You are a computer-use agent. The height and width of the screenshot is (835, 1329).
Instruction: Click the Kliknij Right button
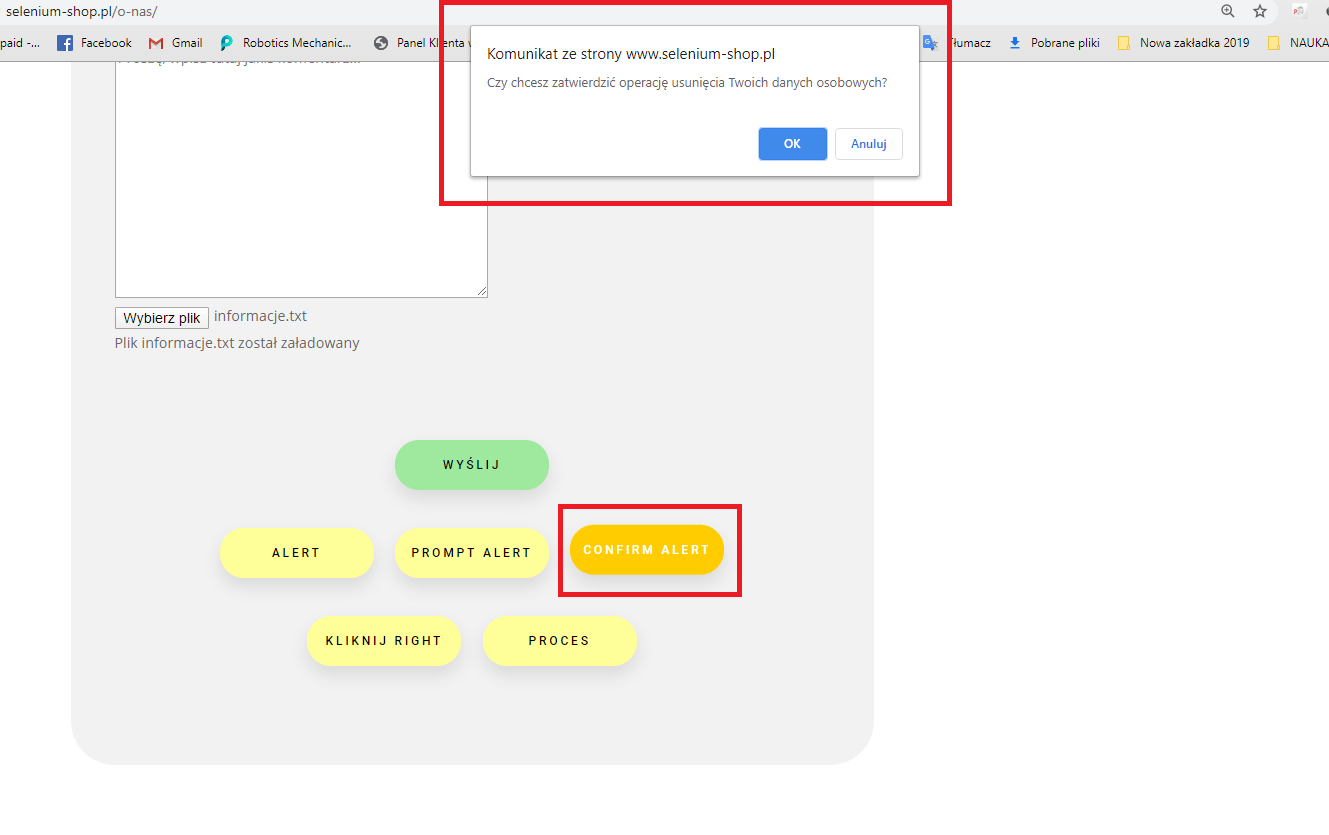pyautogui.click(x=383, y=641)
